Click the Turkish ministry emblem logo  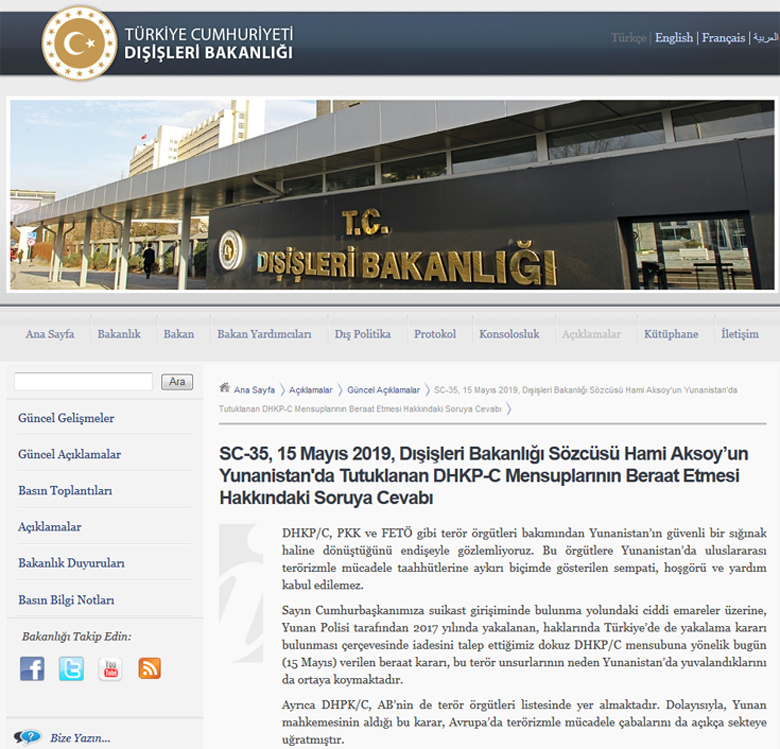pyautogui.click(x=78, y=42)
